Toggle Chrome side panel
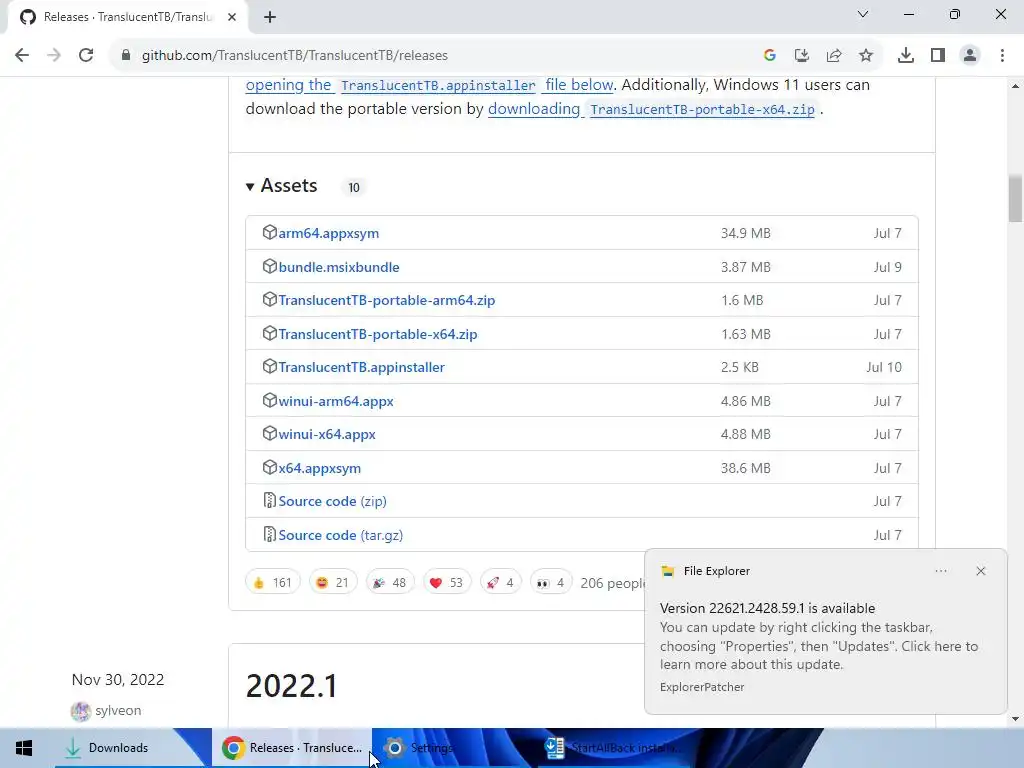 tap(938, 56)
